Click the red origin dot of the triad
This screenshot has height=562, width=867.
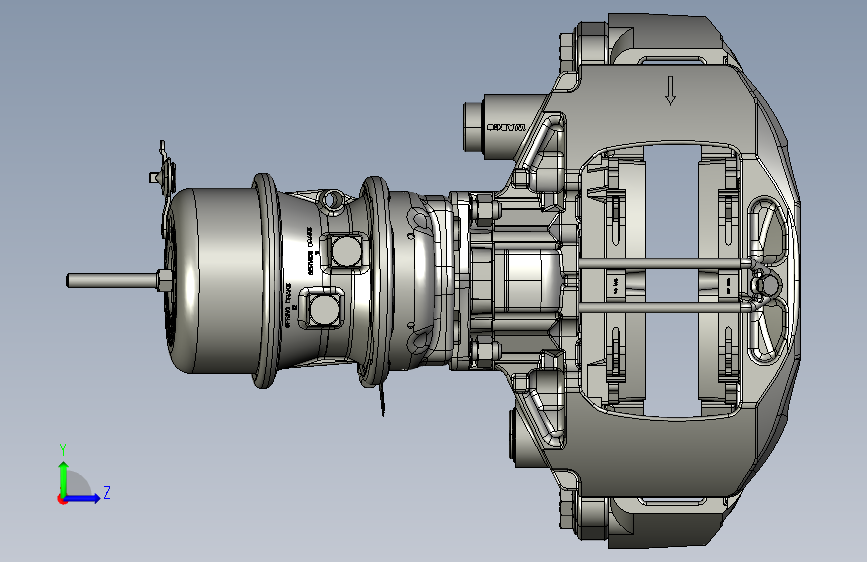(61, 499)
